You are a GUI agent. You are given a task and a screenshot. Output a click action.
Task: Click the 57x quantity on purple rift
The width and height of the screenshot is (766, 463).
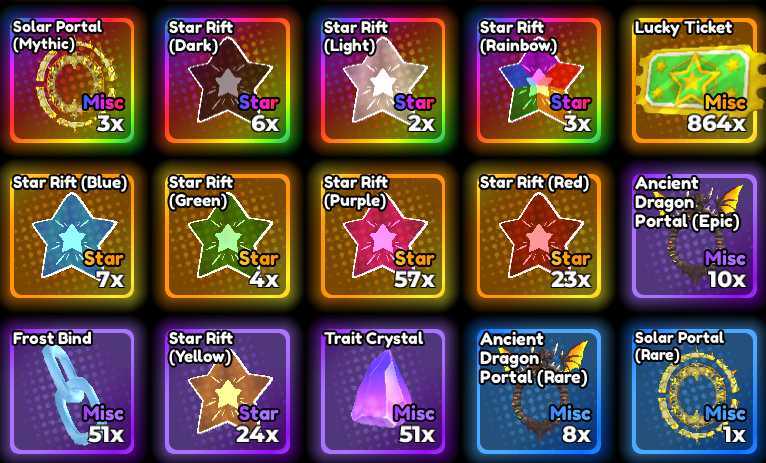click(414, 279)
